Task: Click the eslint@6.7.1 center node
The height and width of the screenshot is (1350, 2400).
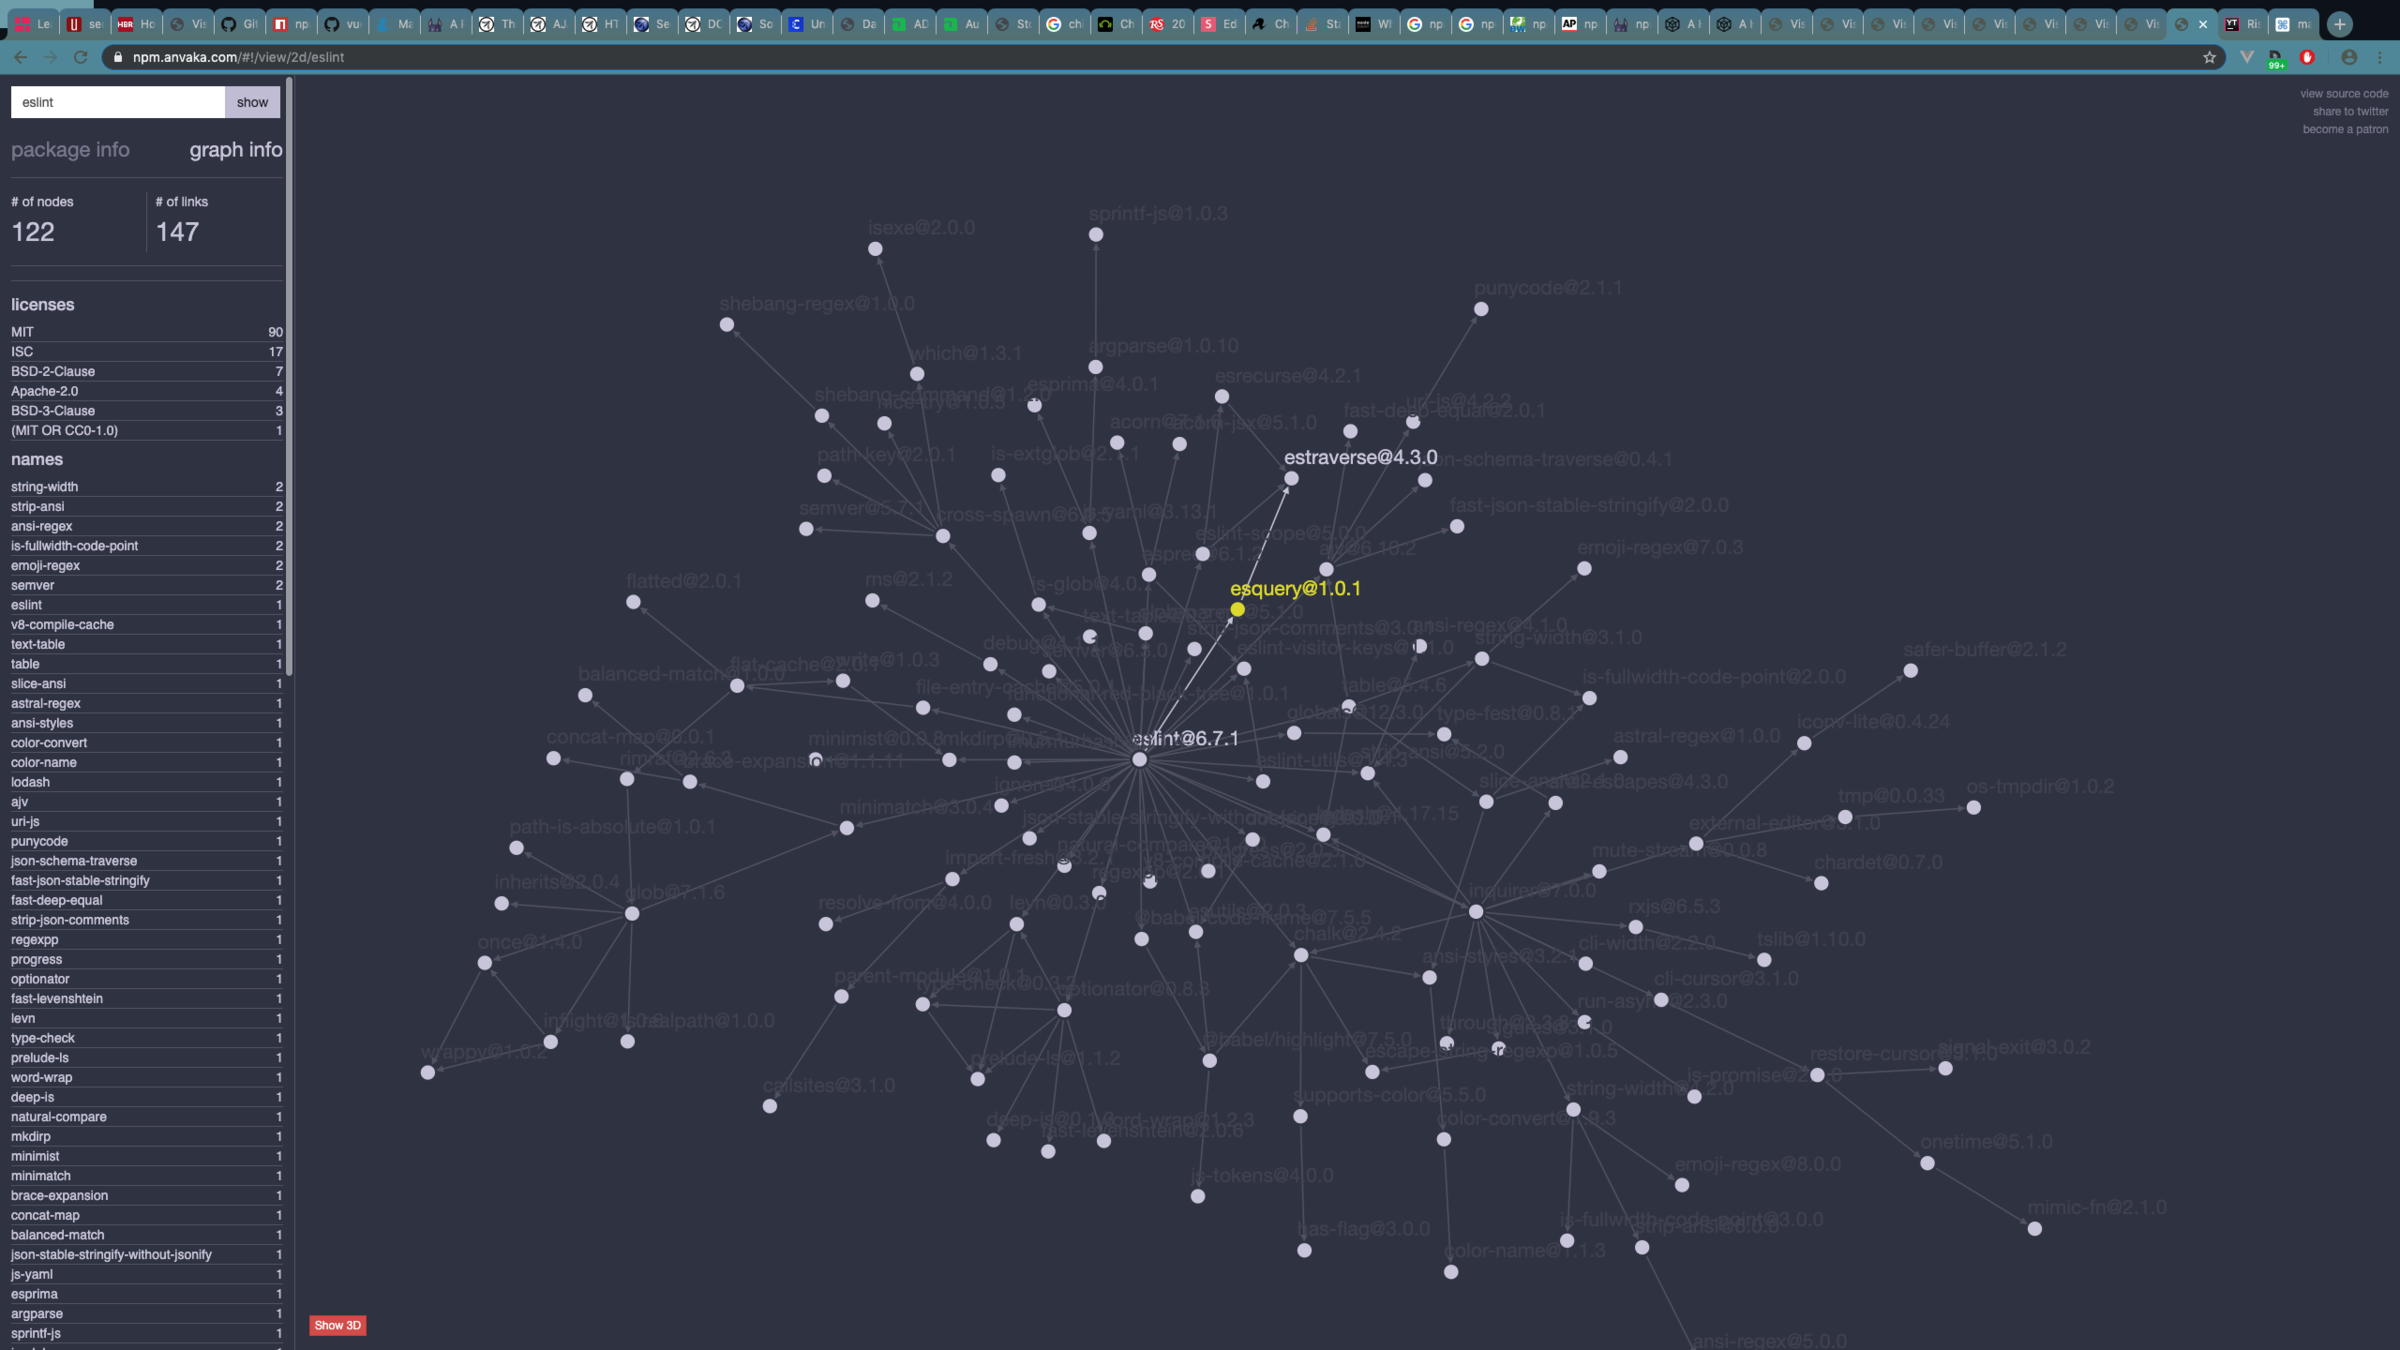Action: (x=1139, y=760)
